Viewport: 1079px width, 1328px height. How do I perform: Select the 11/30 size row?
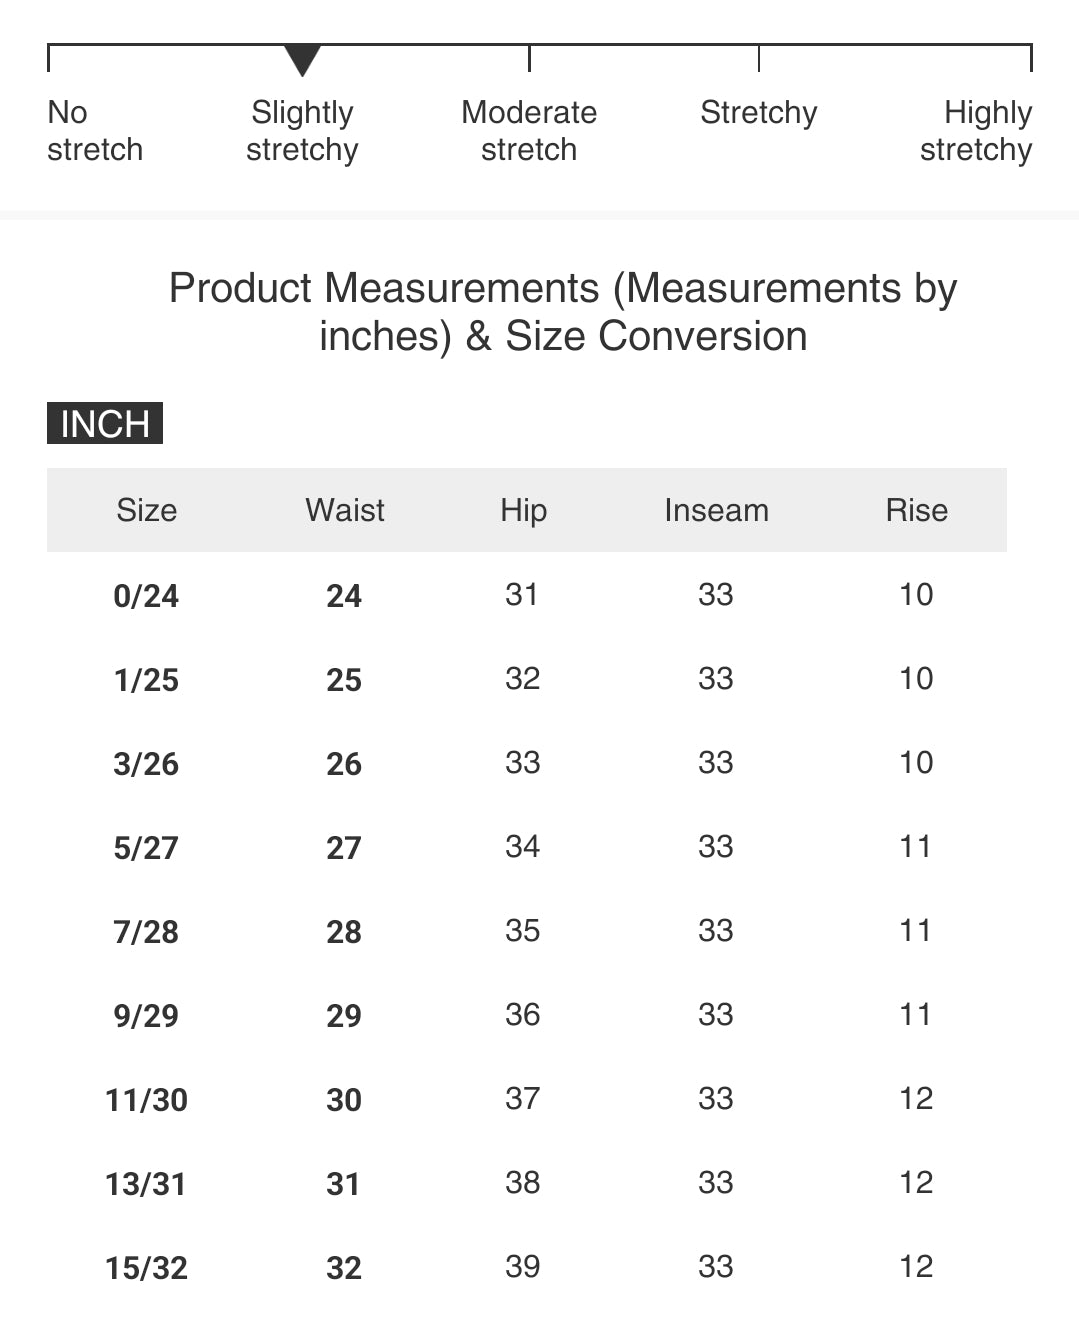(x=146, y=1100)
